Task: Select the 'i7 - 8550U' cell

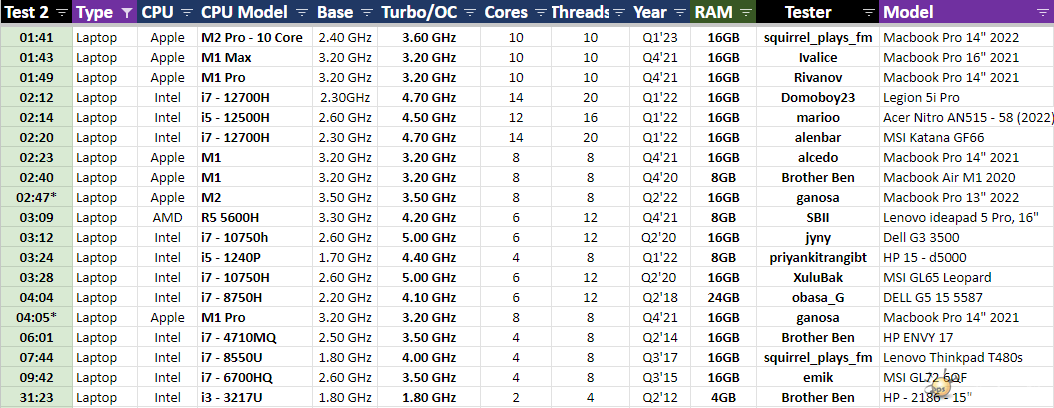Action: (255, 358)
